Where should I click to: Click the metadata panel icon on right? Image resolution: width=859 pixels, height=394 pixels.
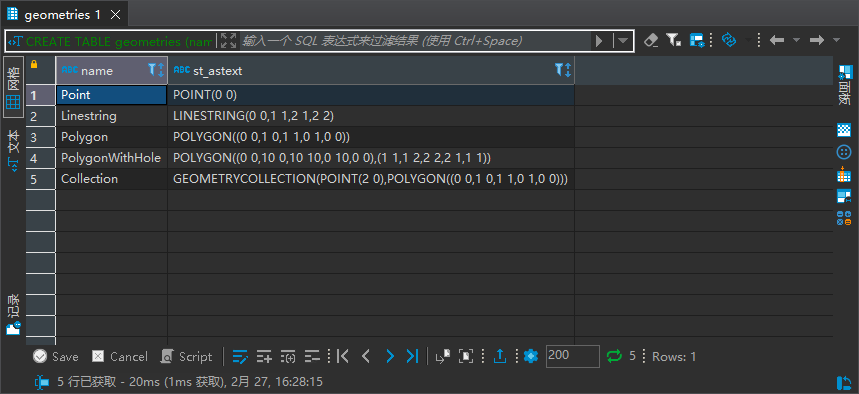844,196
